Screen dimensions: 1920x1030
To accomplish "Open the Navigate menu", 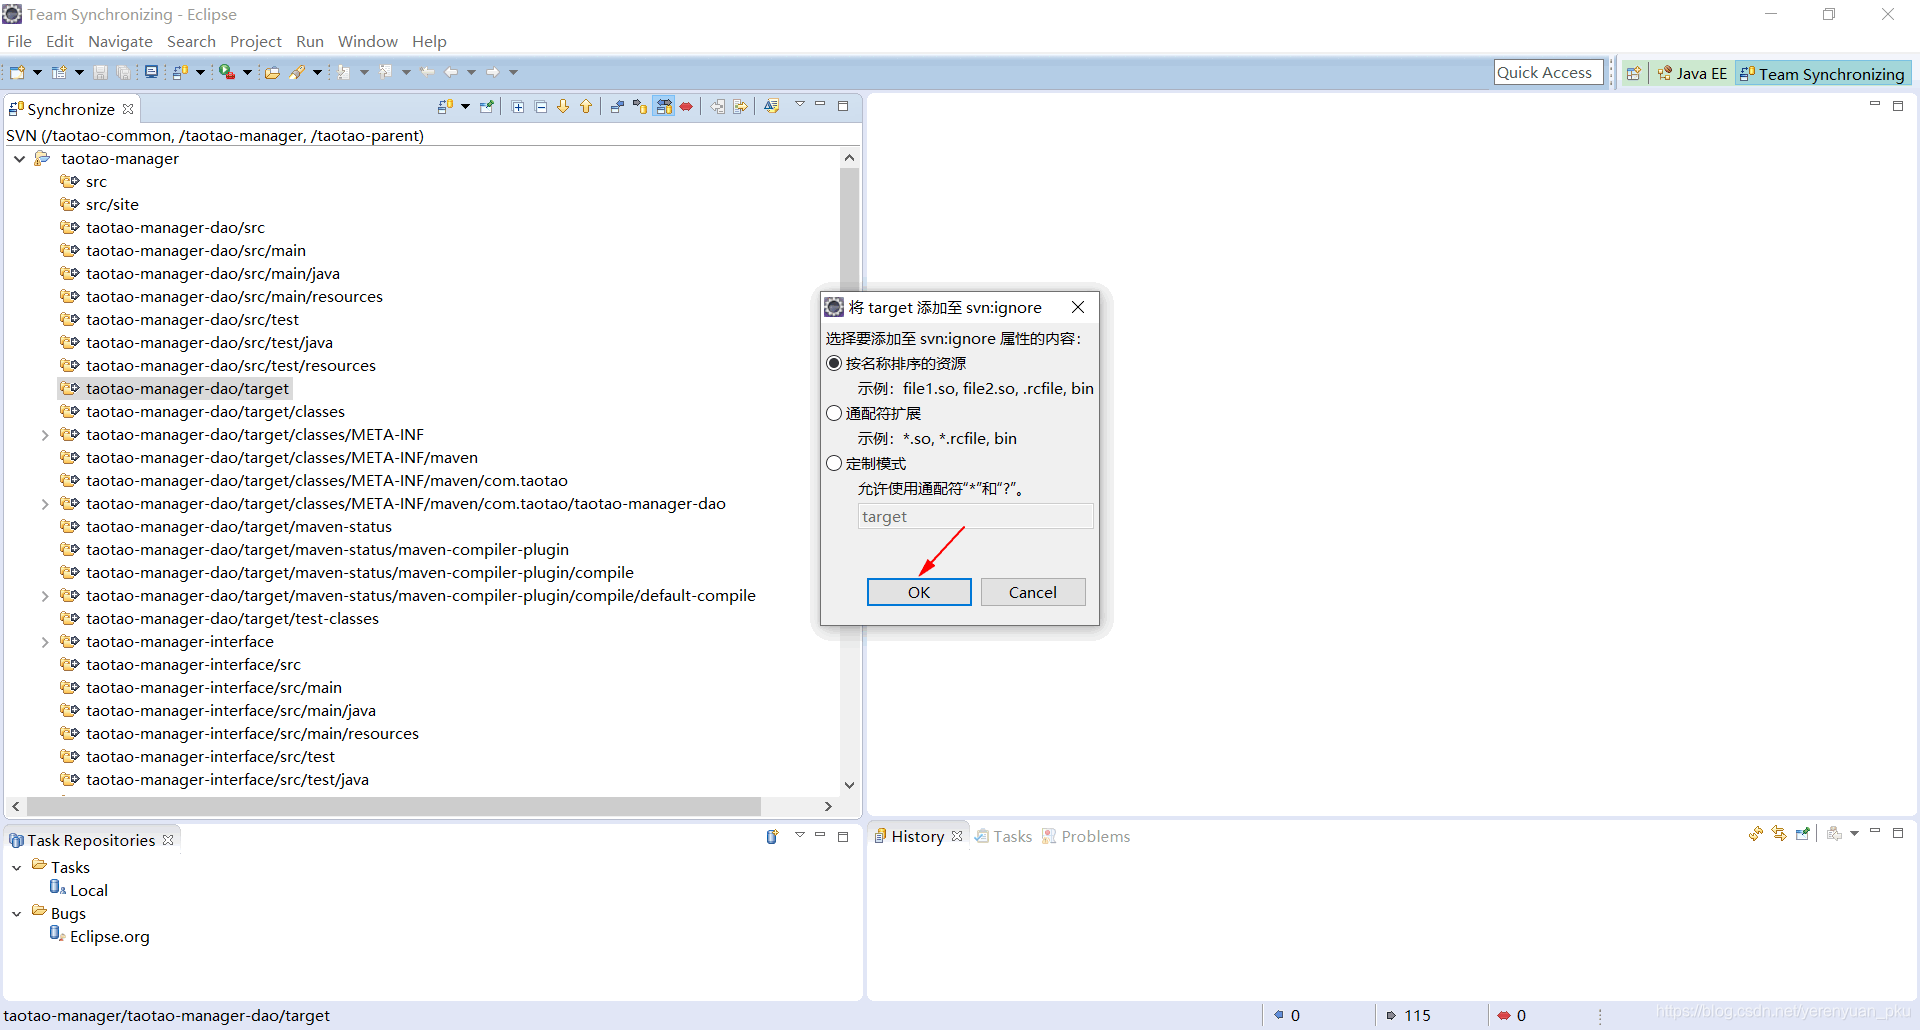I will click(120, 41).
